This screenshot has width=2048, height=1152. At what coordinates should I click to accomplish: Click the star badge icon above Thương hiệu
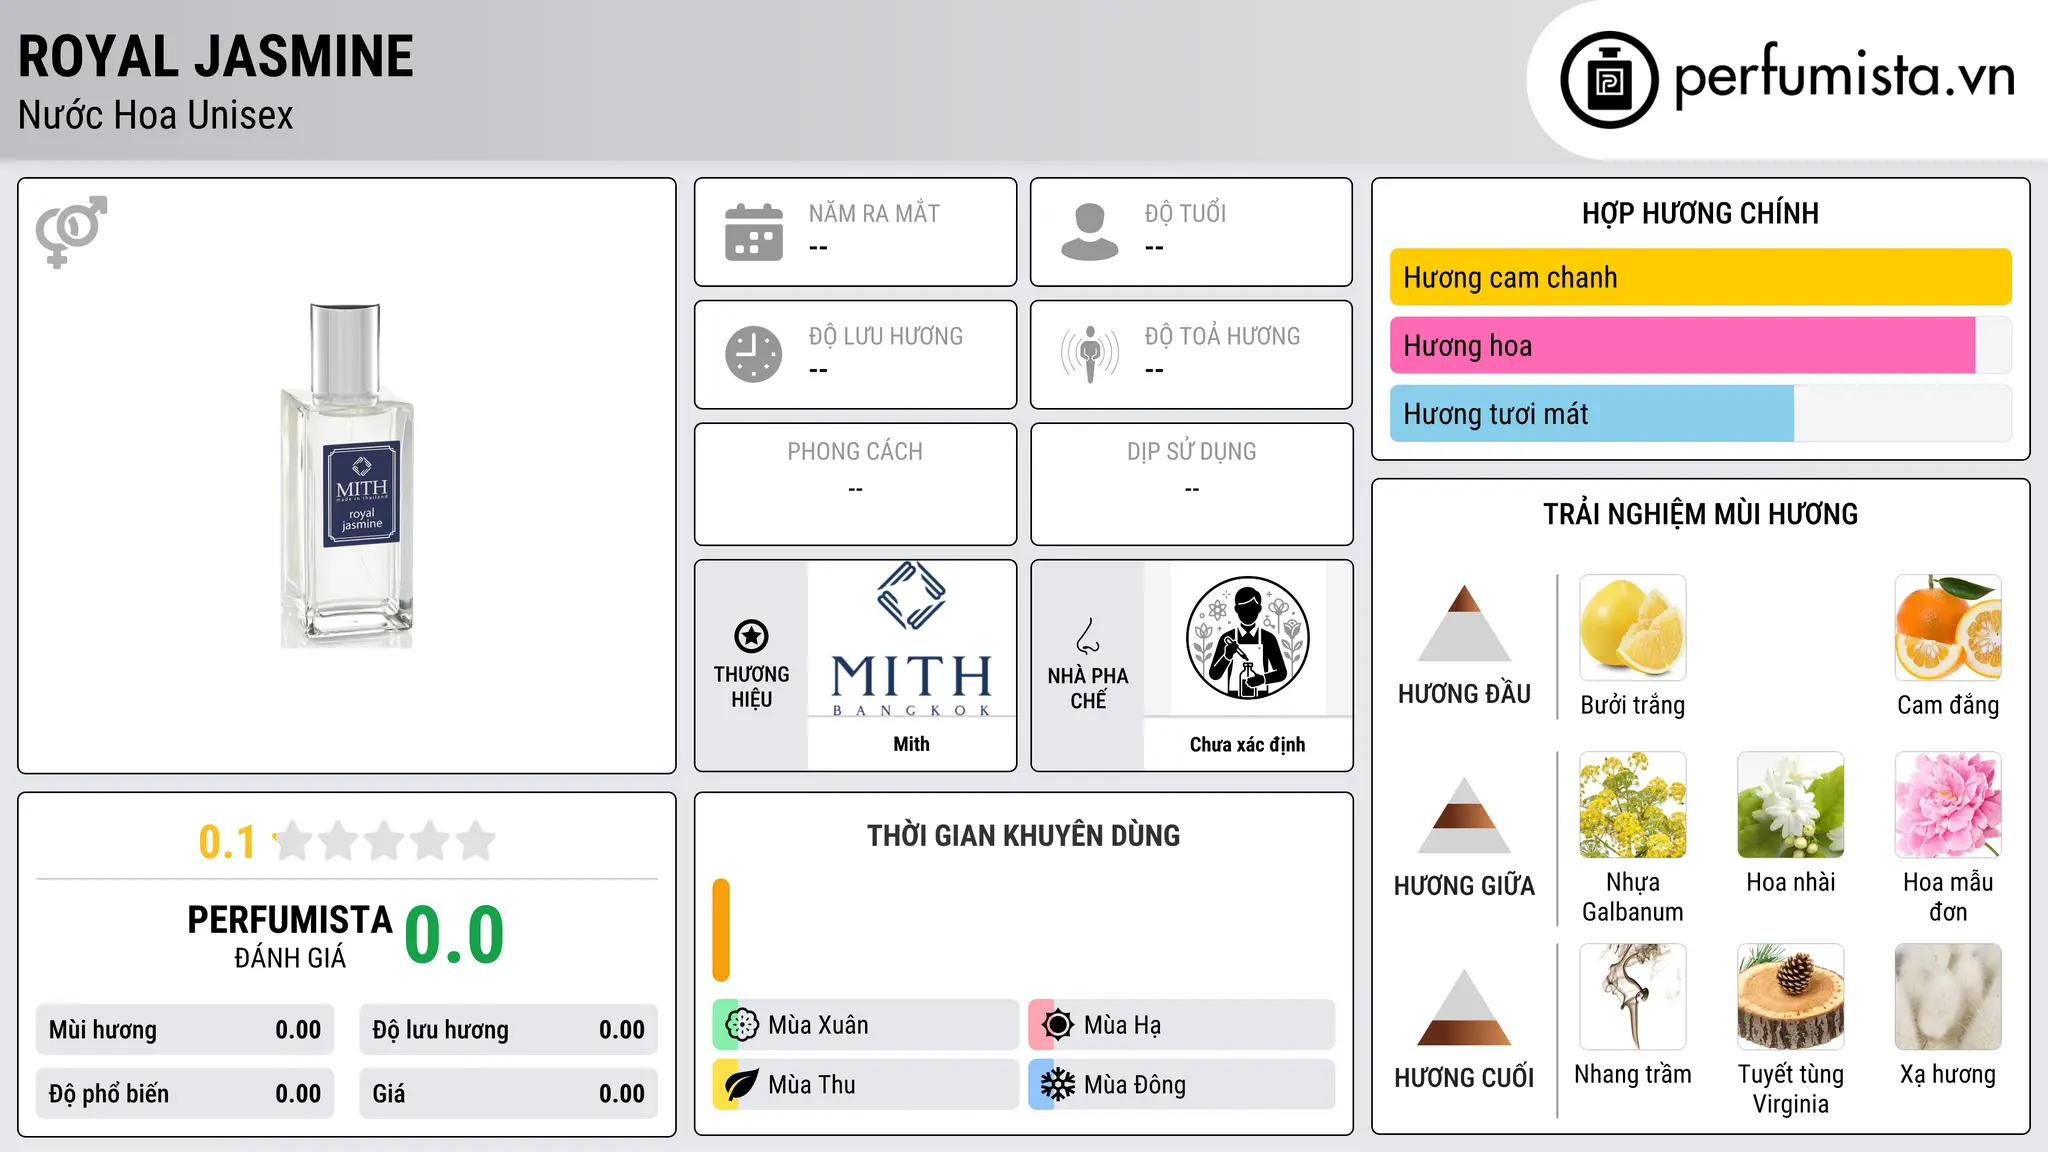751,636
